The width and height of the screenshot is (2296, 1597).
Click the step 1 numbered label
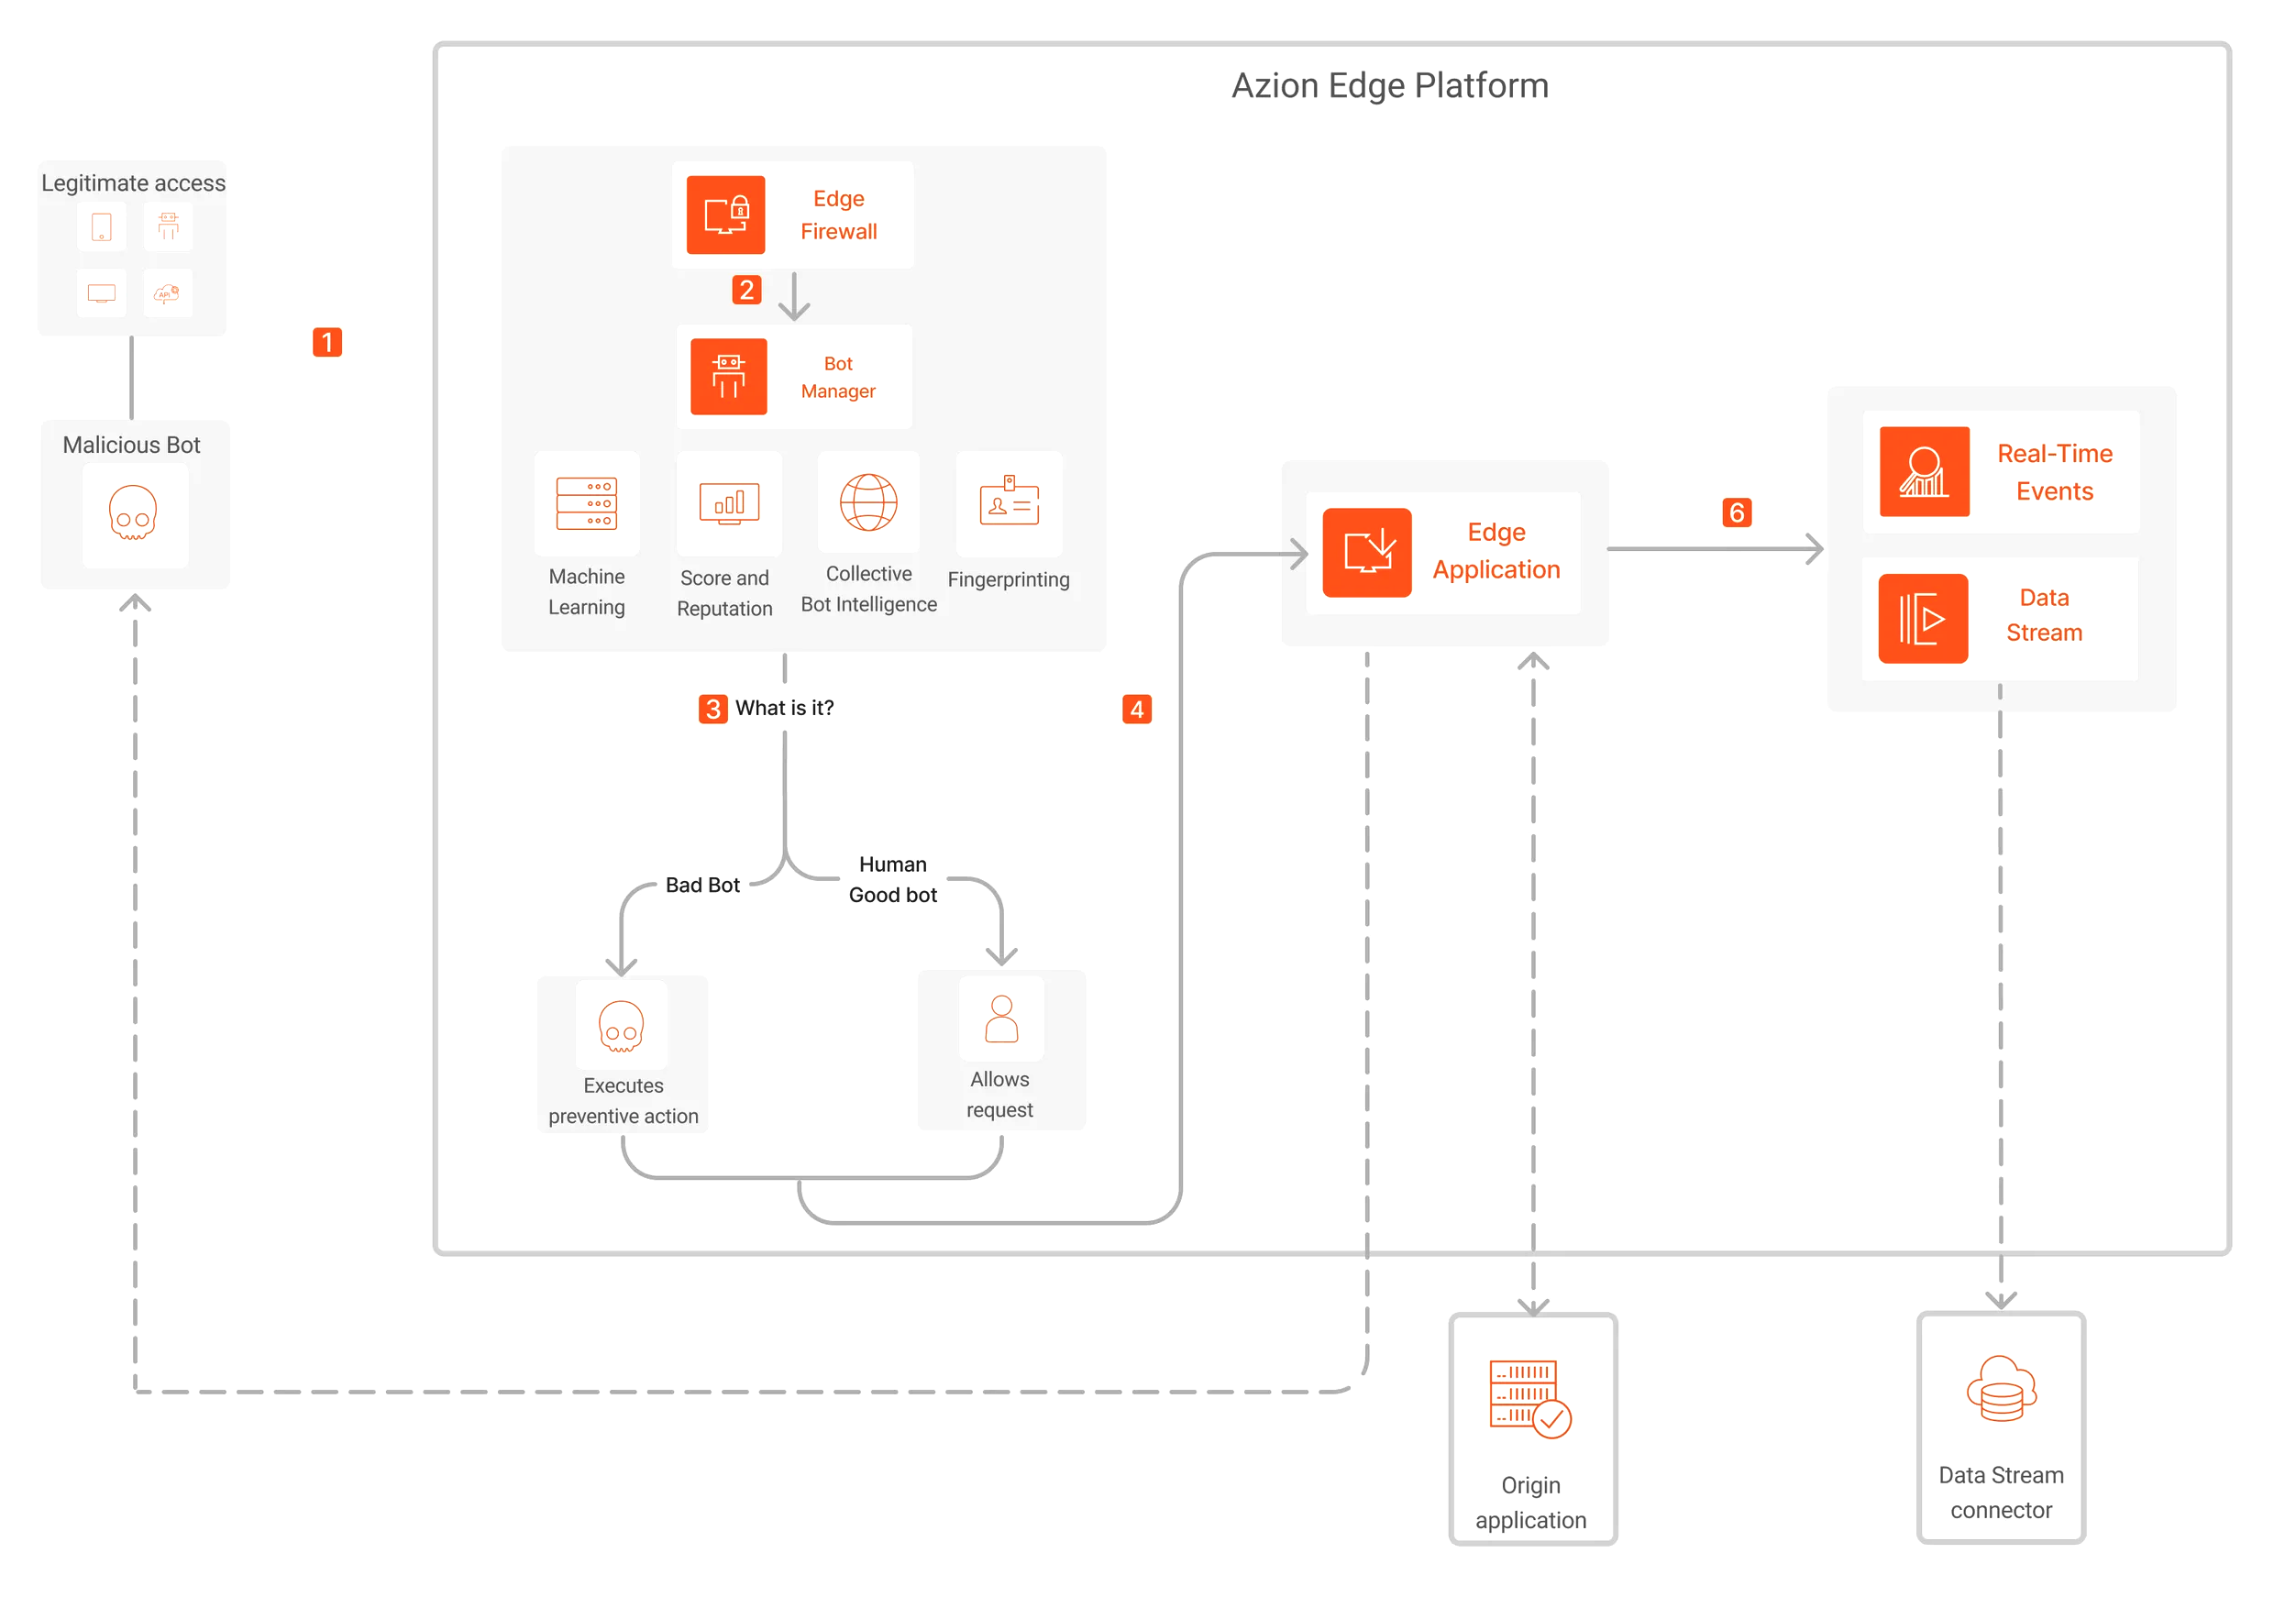click(326, 342)
